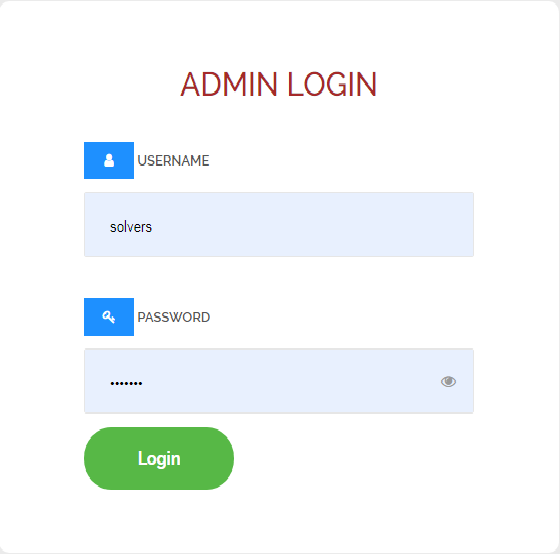Show the password with the eye icon
The image size is (560, 559).
tap(448, 381)
